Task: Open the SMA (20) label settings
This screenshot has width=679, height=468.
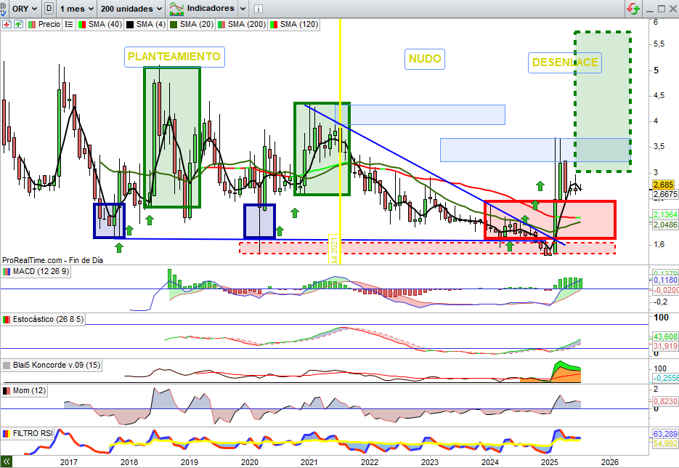Action: (x=197, y=25)
